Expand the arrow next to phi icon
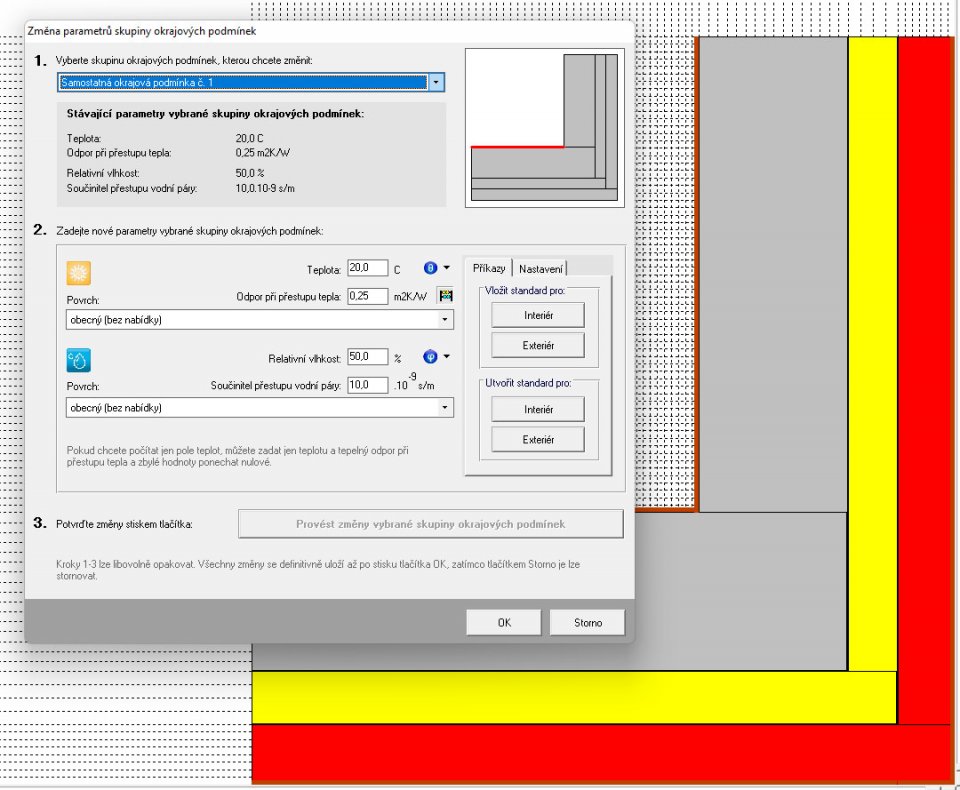Screen dimensions: 960x790 [x=447, y=356]
